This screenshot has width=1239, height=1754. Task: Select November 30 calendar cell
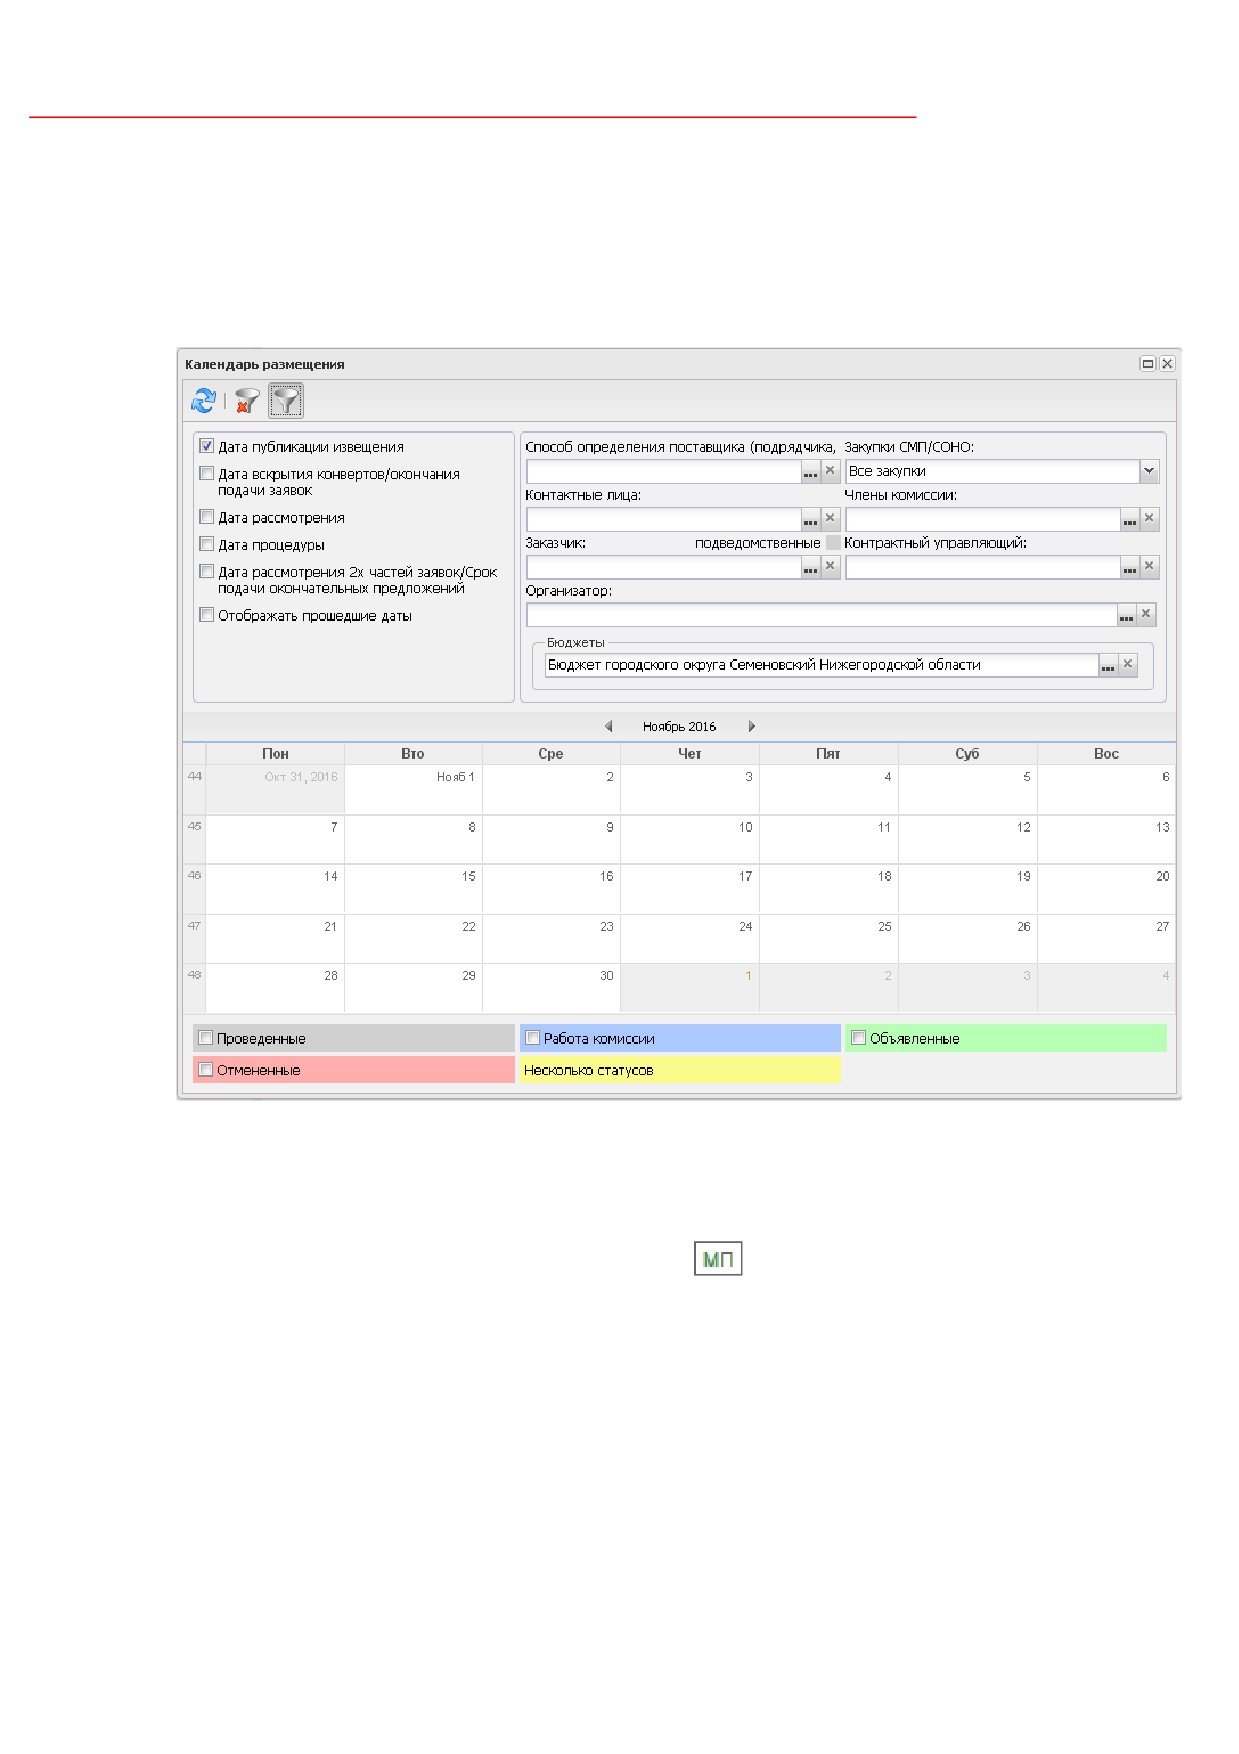coord(552,988)
